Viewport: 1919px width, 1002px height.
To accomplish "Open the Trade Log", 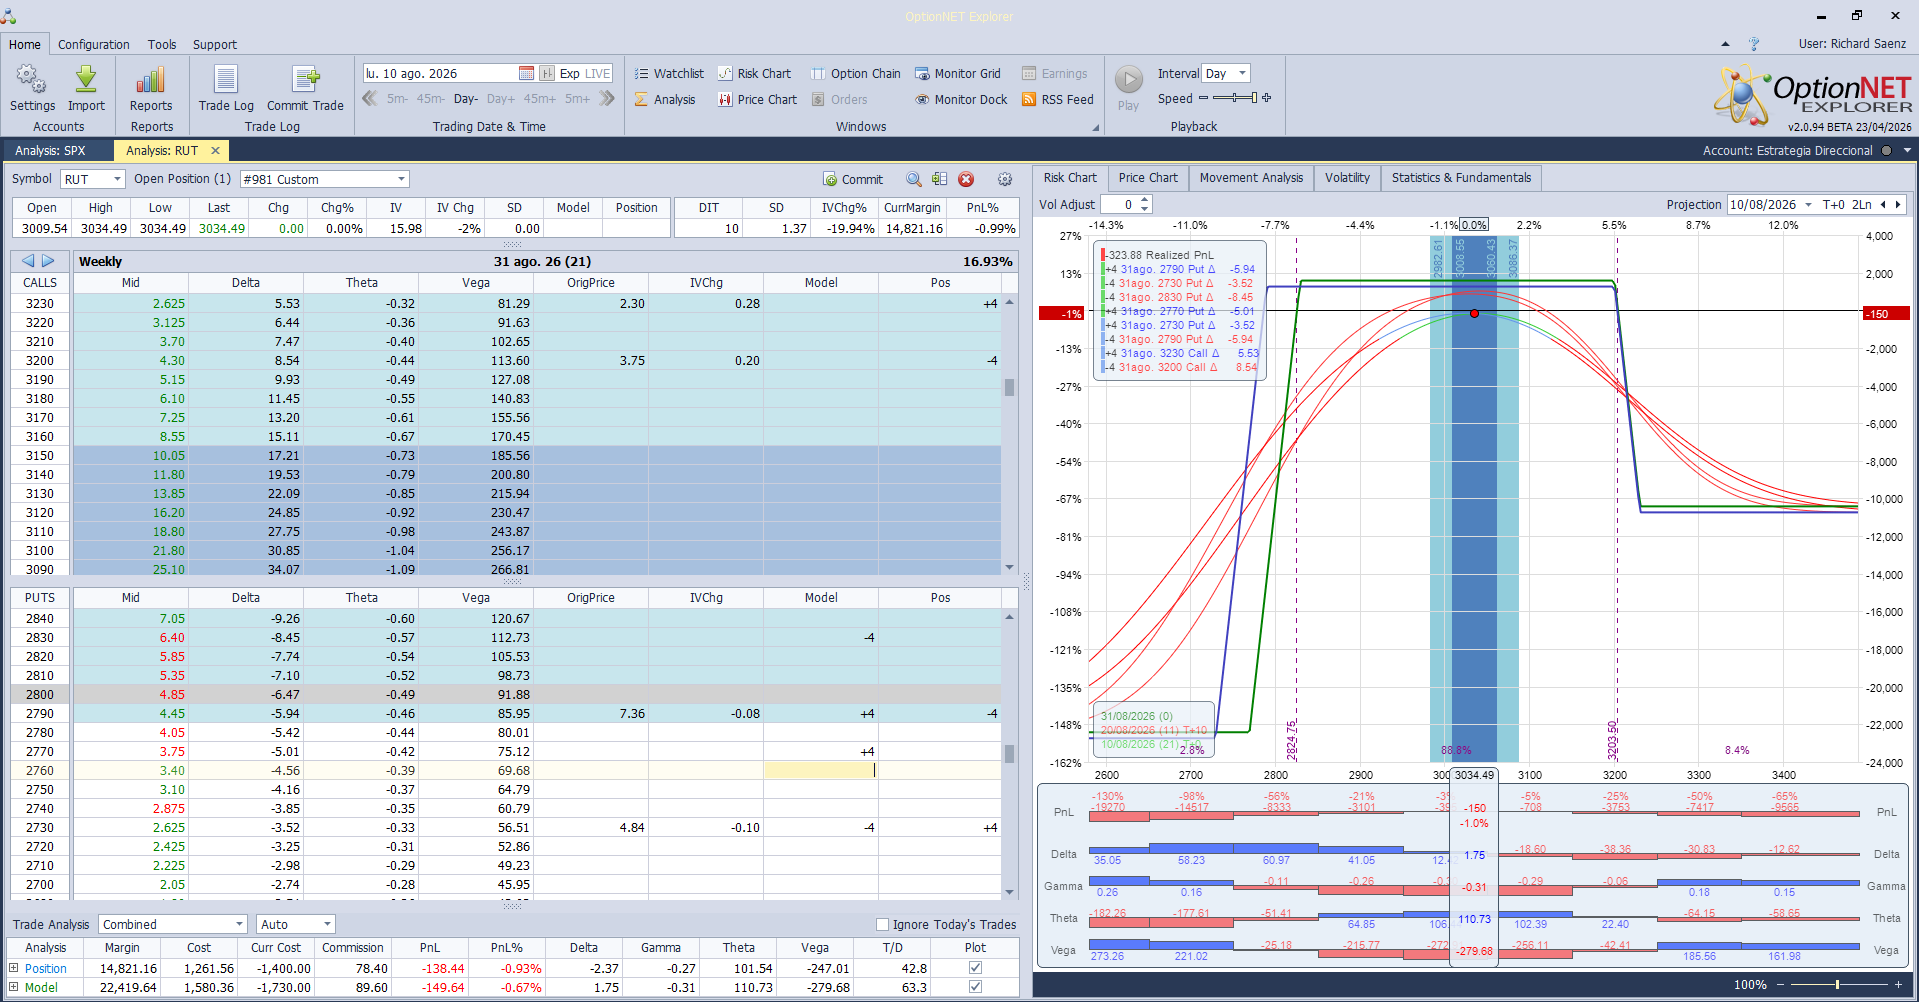I will click(226, 88).
